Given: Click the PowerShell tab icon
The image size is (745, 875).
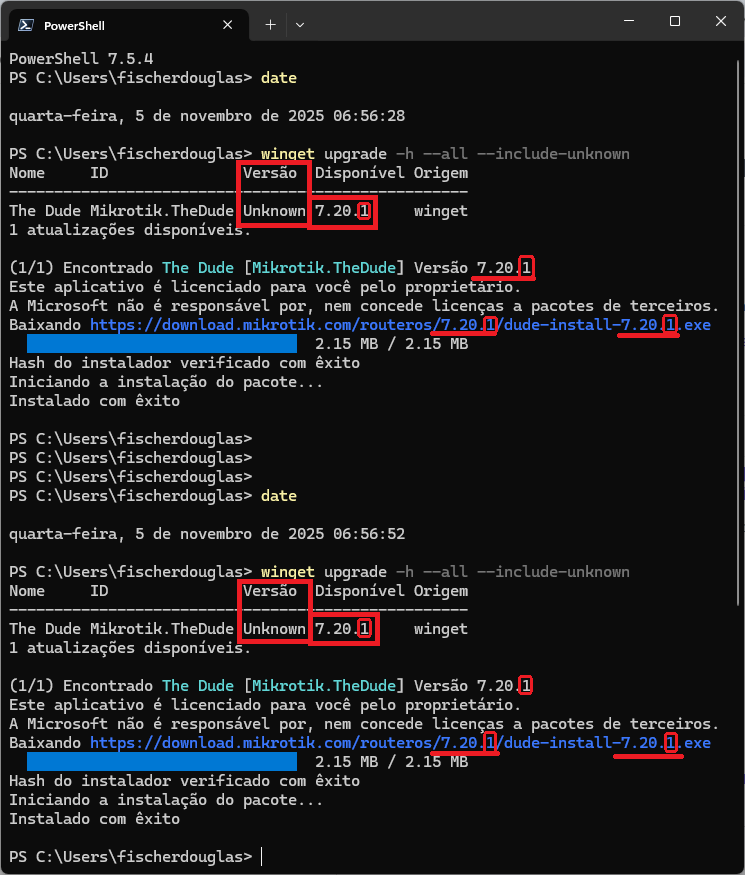Looking at the screenshot, I should pyautogui.click(x=26, y=25).
